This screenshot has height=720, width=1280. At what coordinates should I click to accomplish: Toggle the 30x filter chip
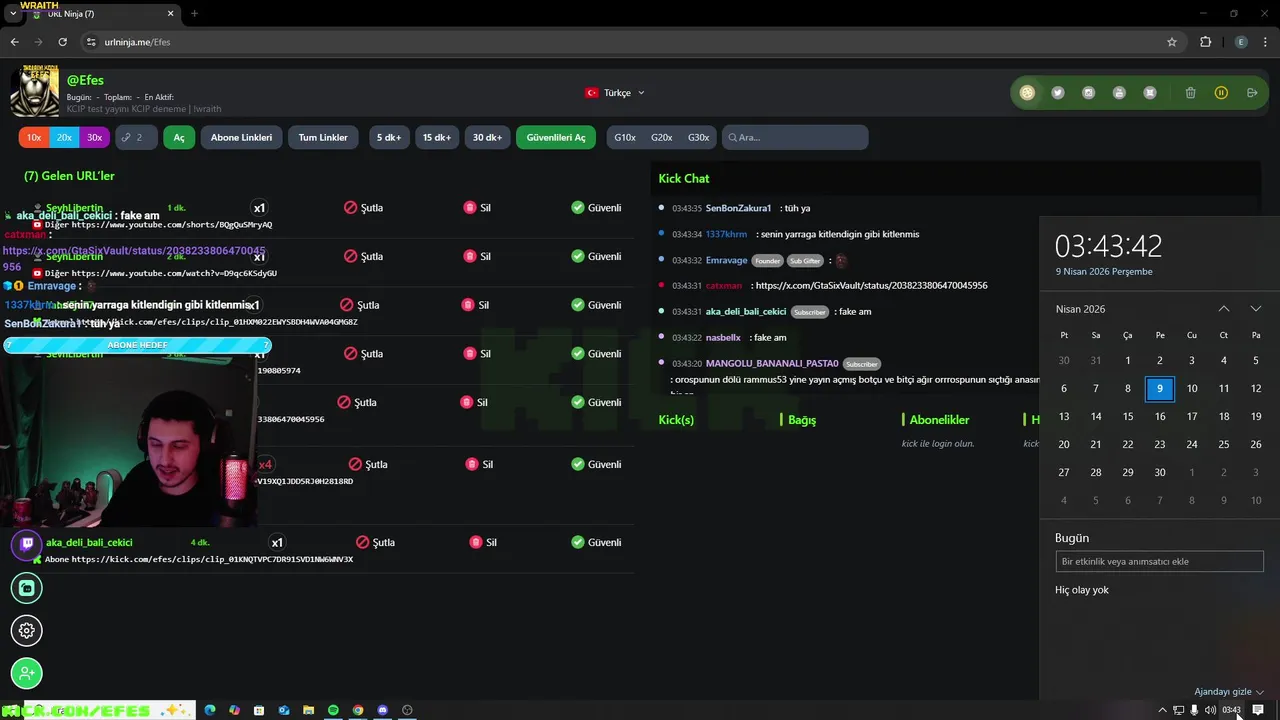pos(94,137)
